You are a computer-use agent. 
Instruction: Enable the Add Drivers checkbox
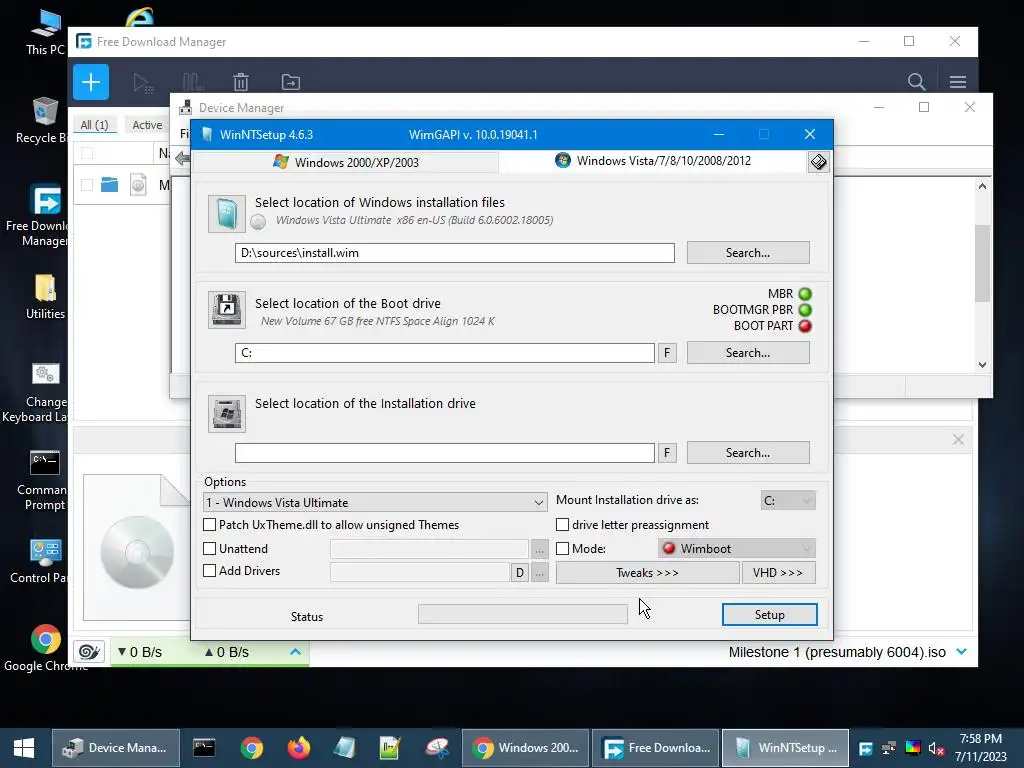210,571
